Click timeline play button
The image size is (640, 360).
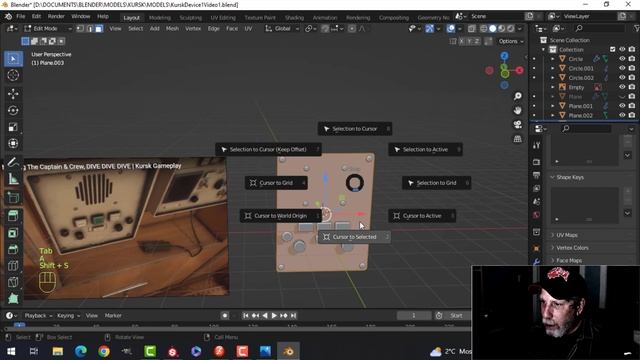click(274, 316)
